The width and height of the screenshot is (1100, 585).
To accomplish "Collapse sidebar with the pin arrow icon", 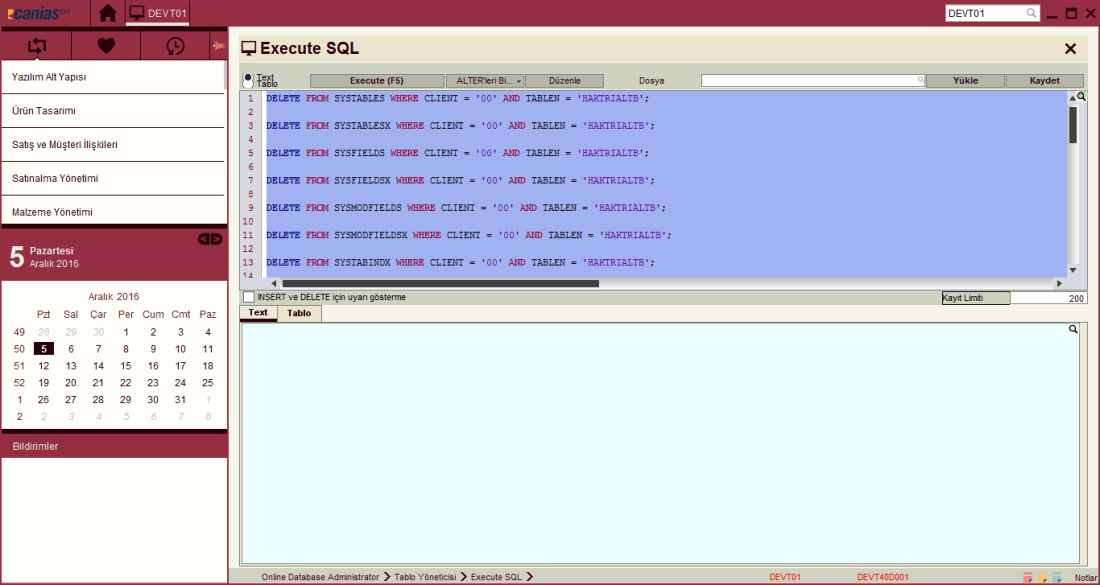I will point(217,45).
